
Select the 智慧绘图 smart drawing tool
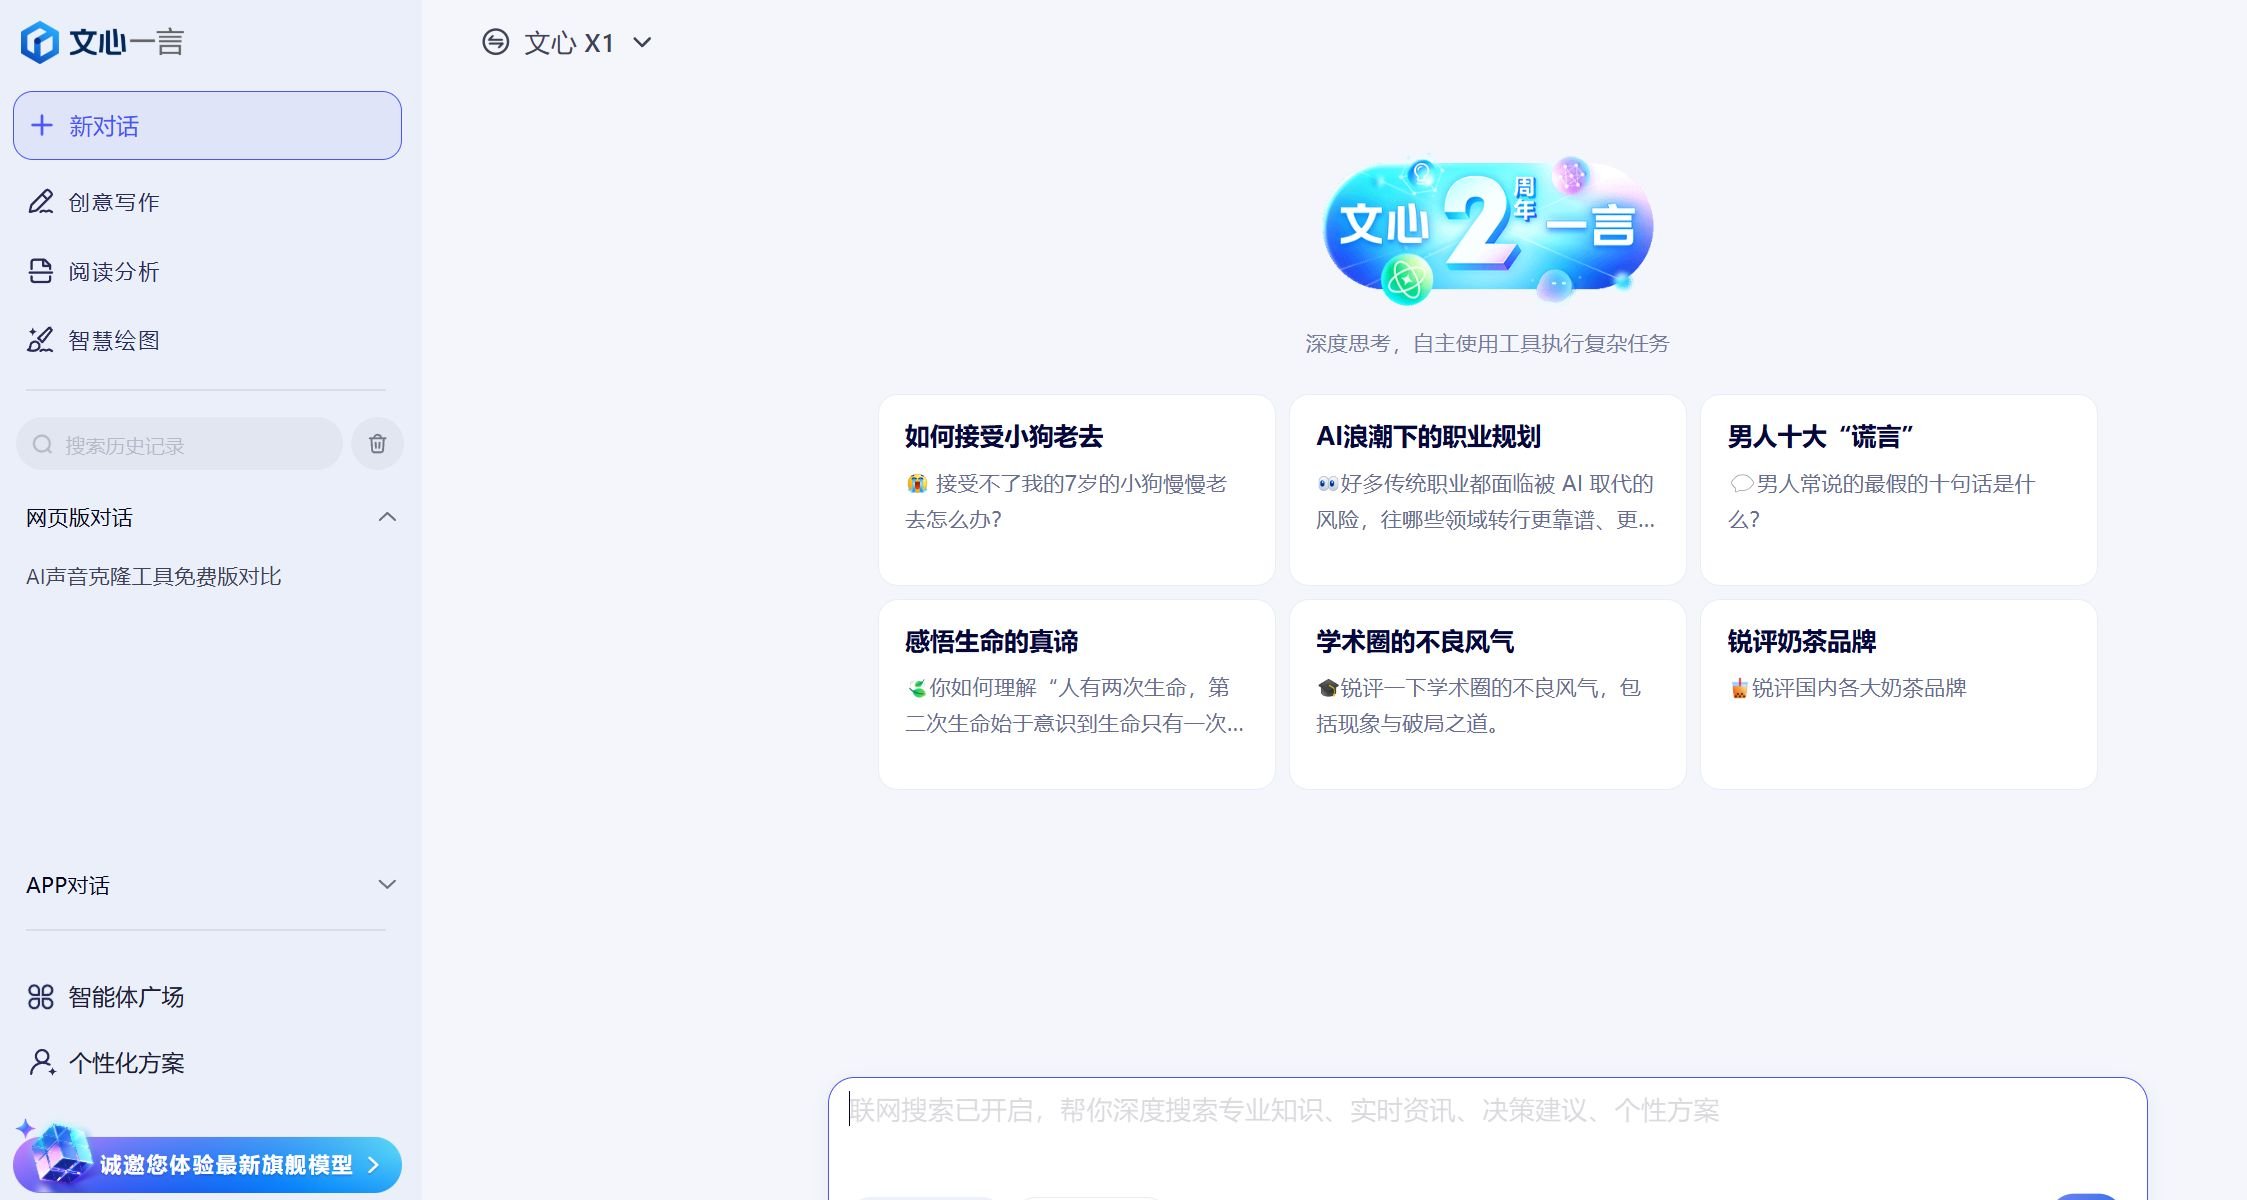coord(116,339)
